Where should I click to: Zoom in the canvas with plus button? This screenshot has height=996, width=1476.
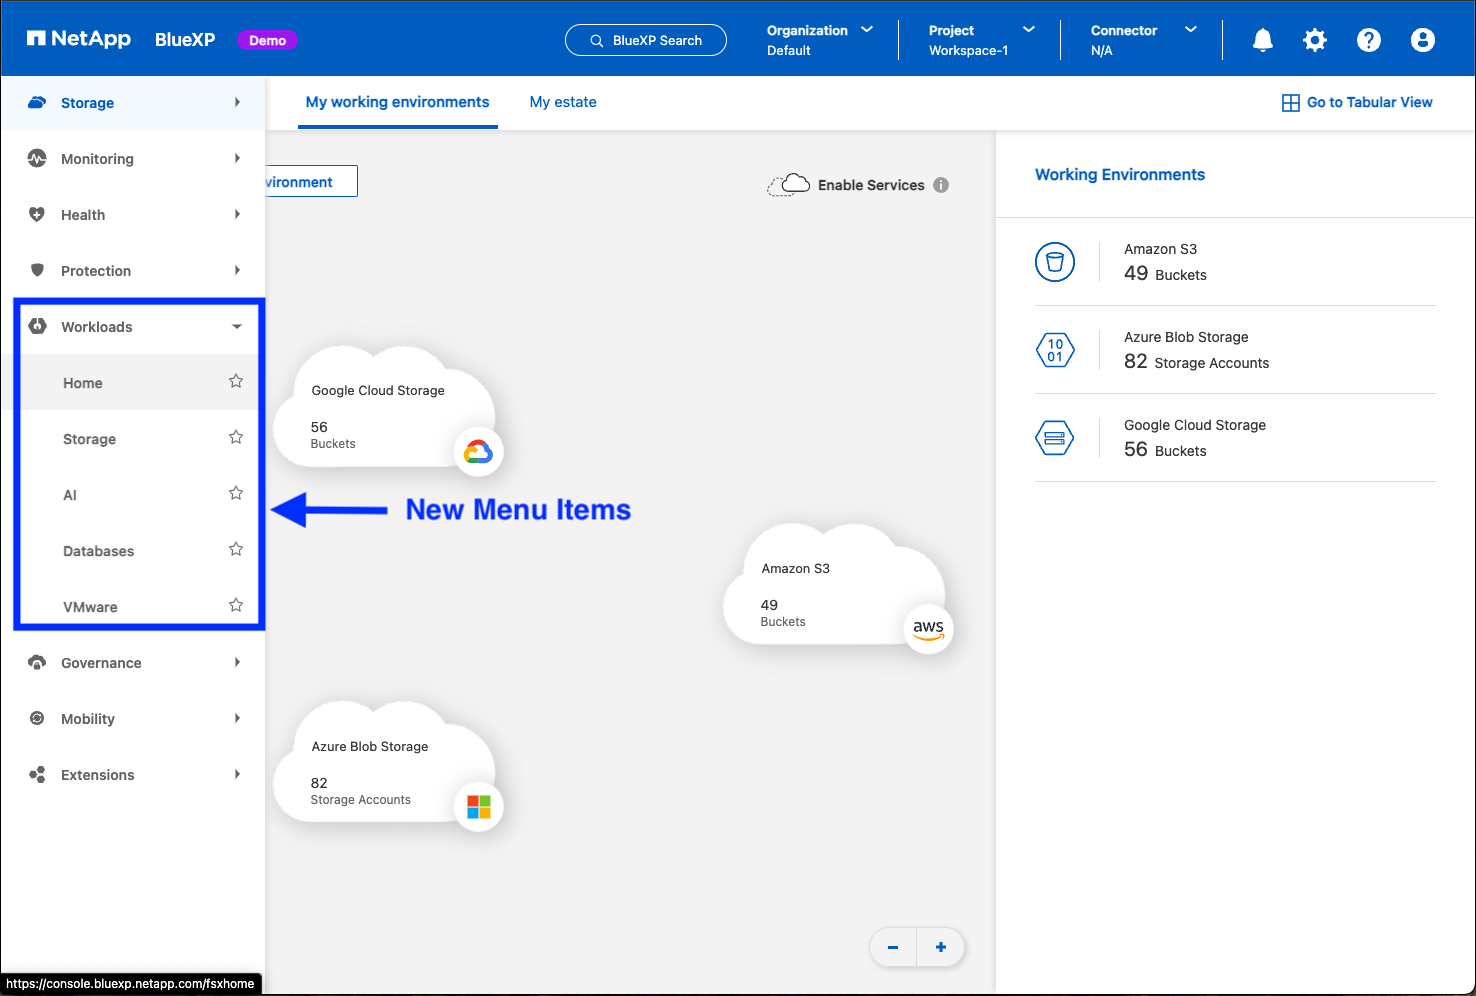(x=941, y=947)
